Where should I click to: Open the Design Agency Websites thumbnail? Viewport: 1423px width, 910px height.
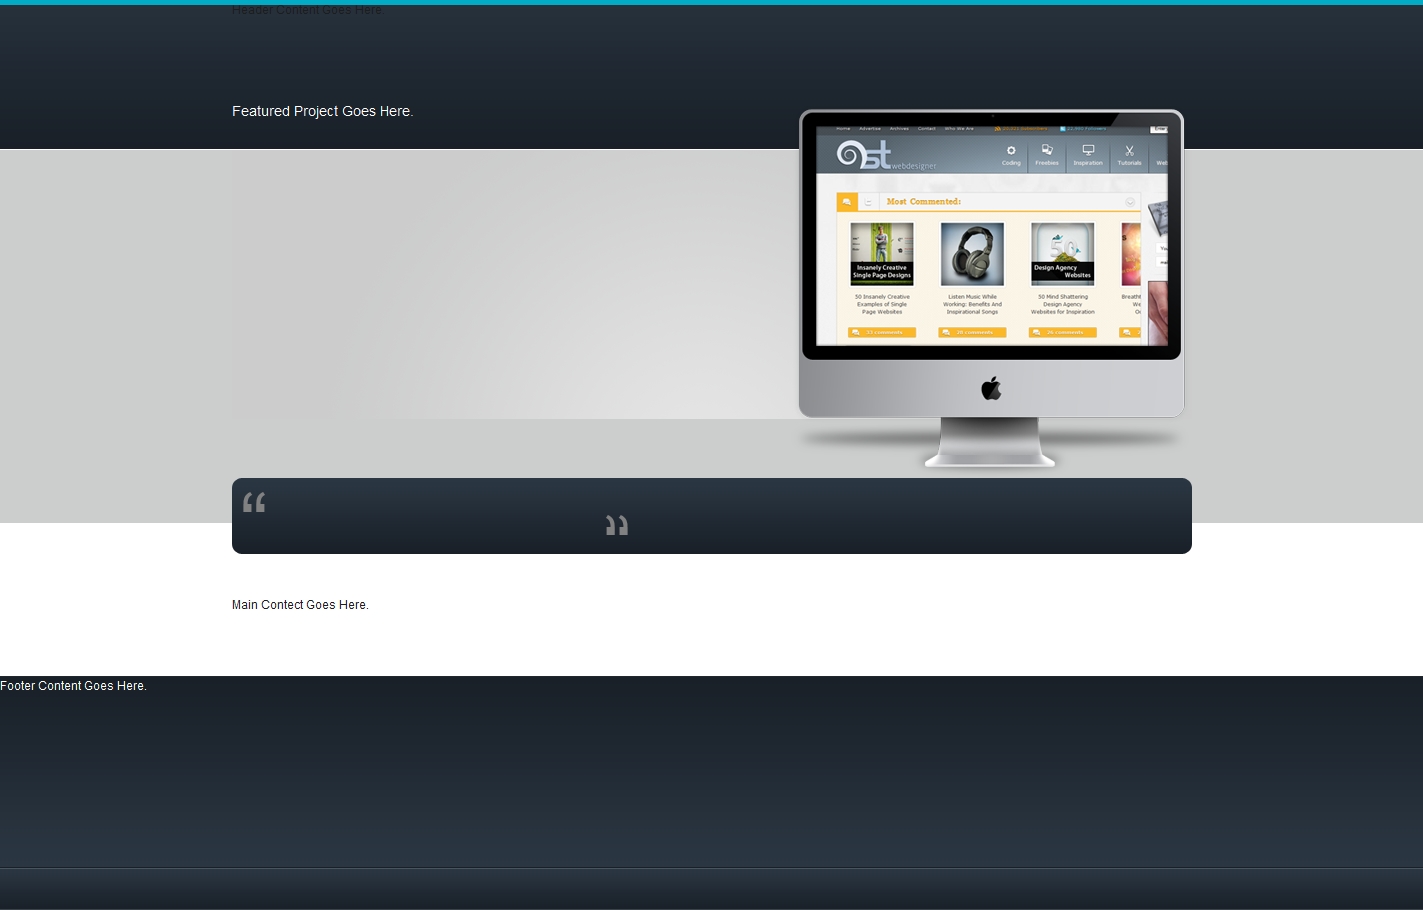coord(1062,254)
